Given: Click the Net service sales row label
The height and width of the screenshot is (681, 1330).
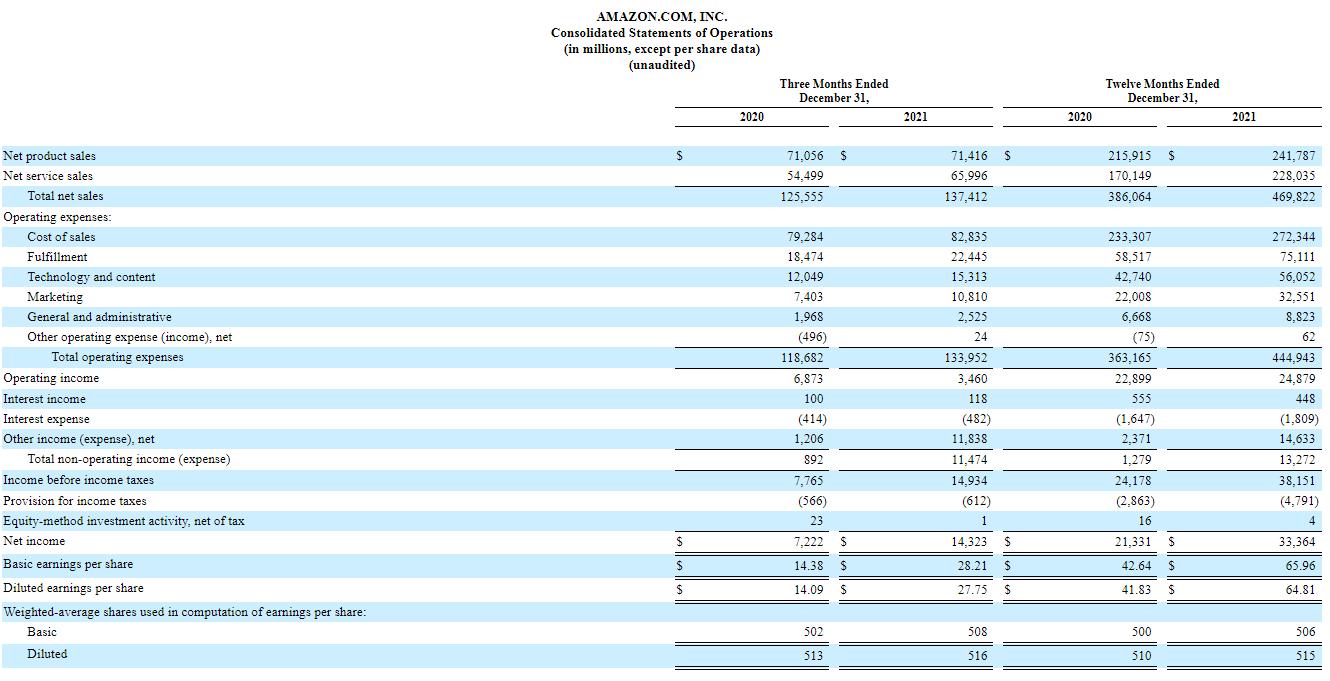Looking at the screenshot, I should [48, 176].
